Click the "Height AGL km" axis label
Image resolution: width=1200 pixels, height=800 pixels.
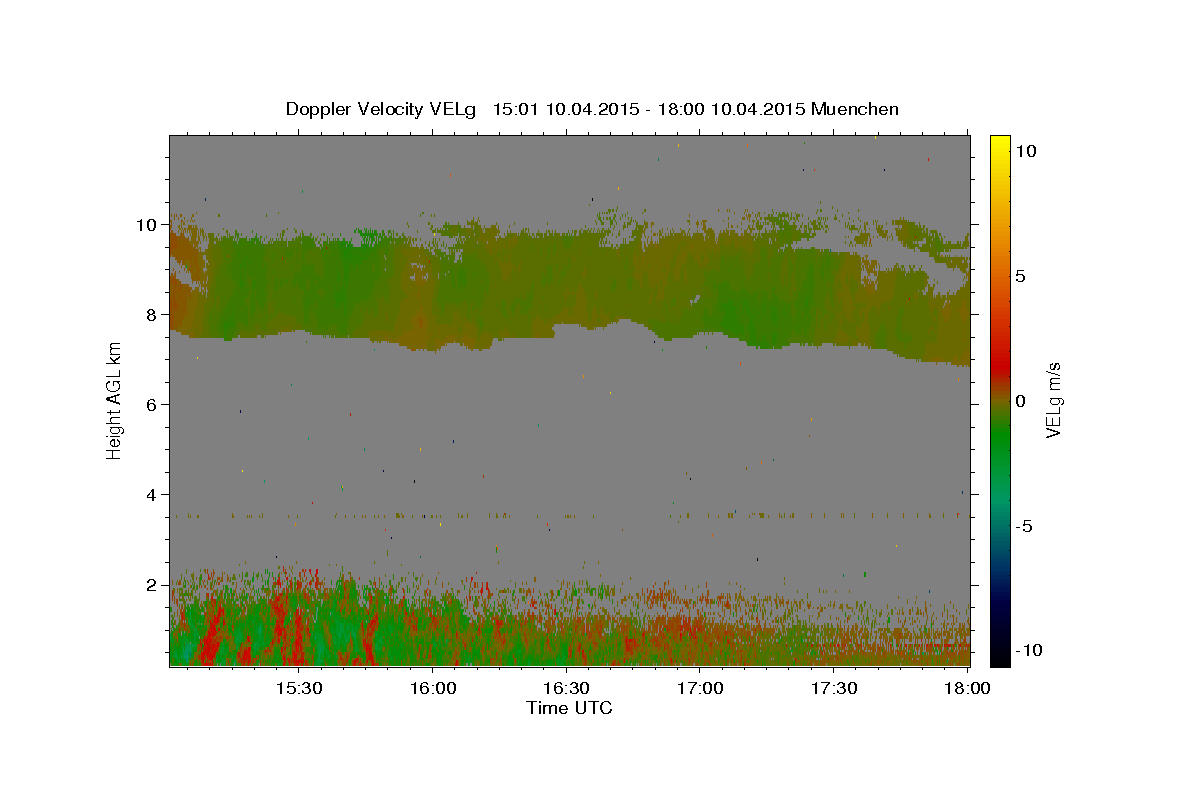114,400
